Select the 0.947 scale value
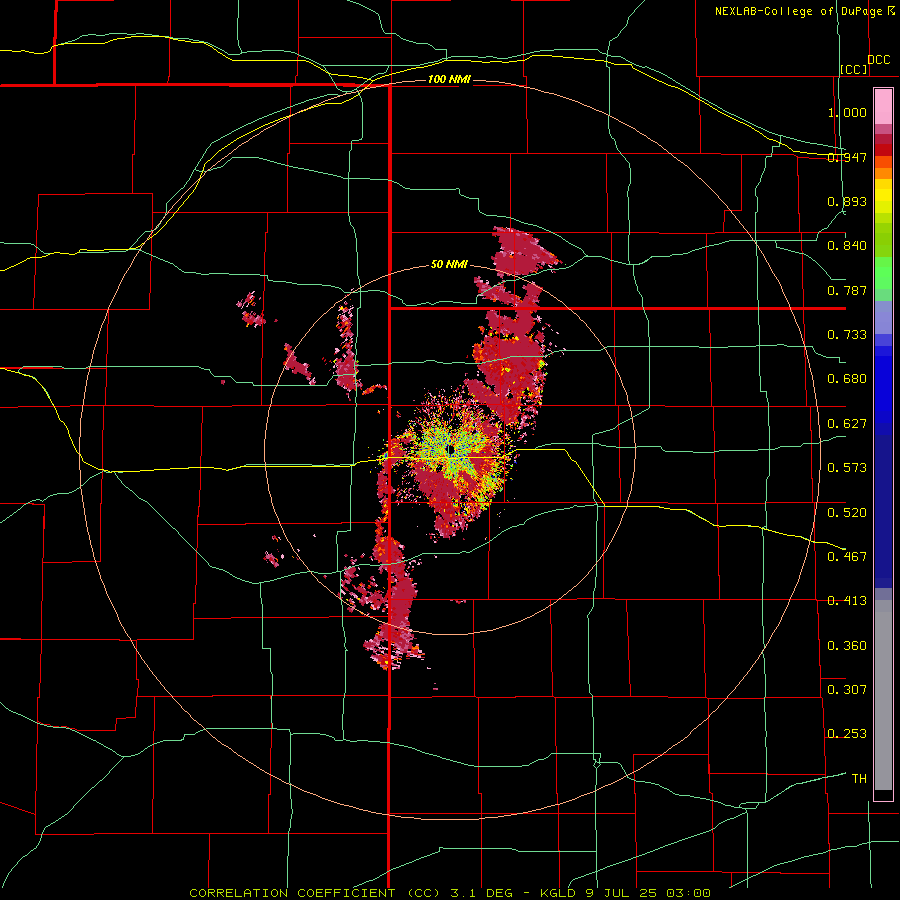Screen dimensions: 900x900 click(x=847, y=157)
